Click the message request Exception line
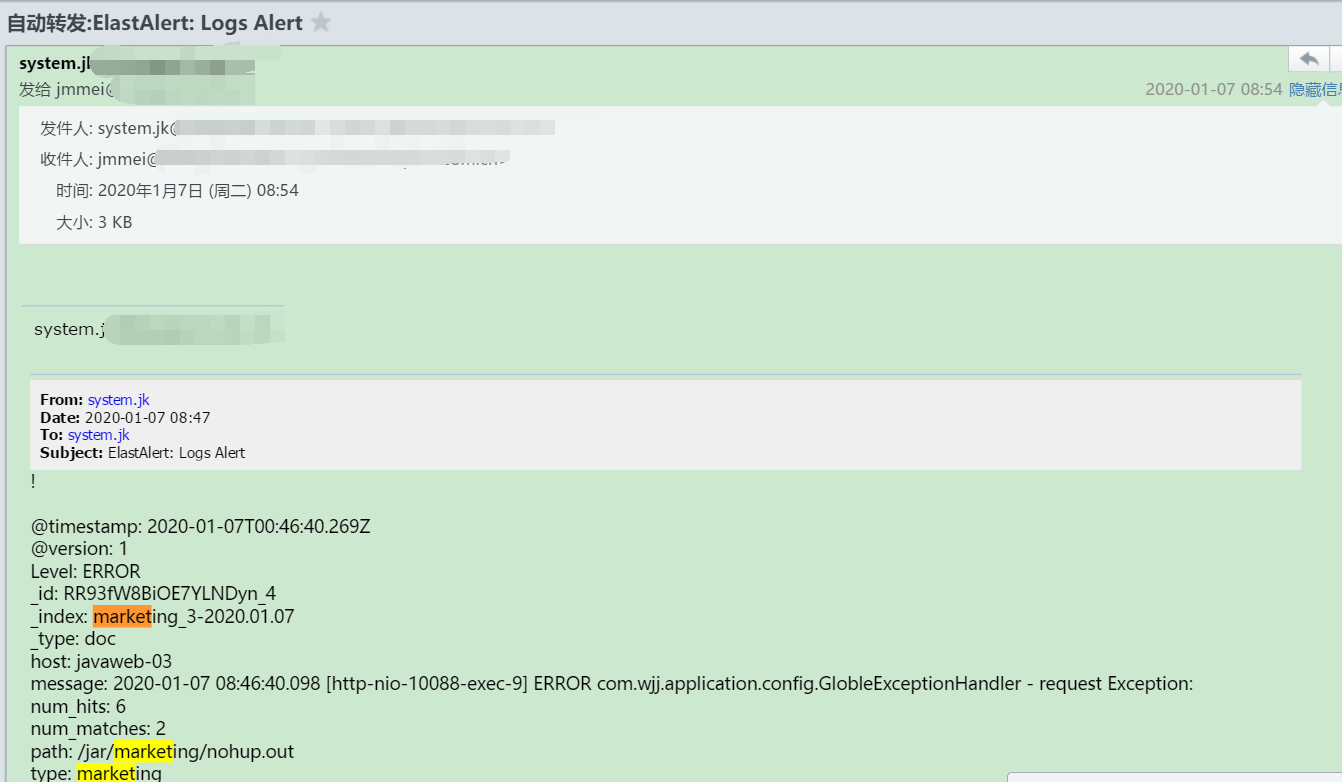Image resolution: width=1342 pixels, height=782 pixels. (x=612, y=684)
